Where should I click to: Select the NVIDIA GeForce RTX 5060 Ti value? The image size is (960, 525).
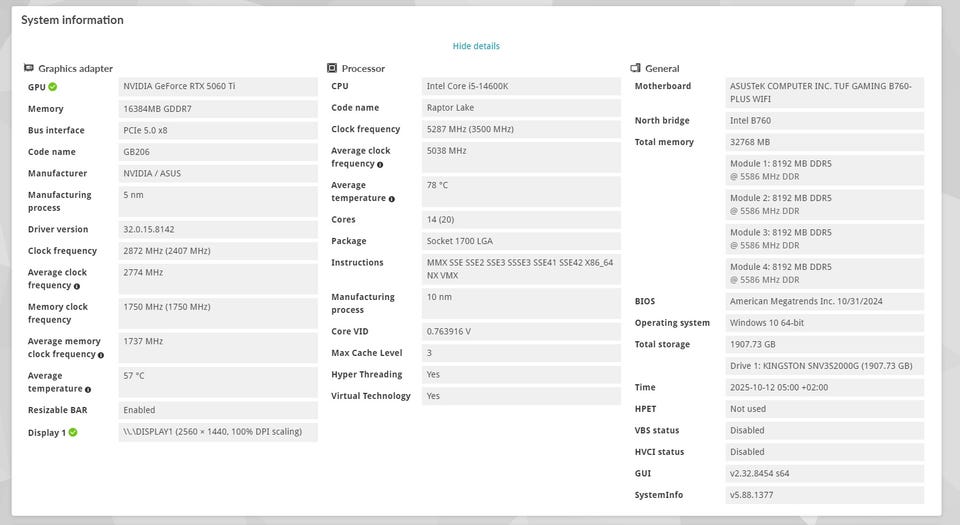(x=218, y=86)
